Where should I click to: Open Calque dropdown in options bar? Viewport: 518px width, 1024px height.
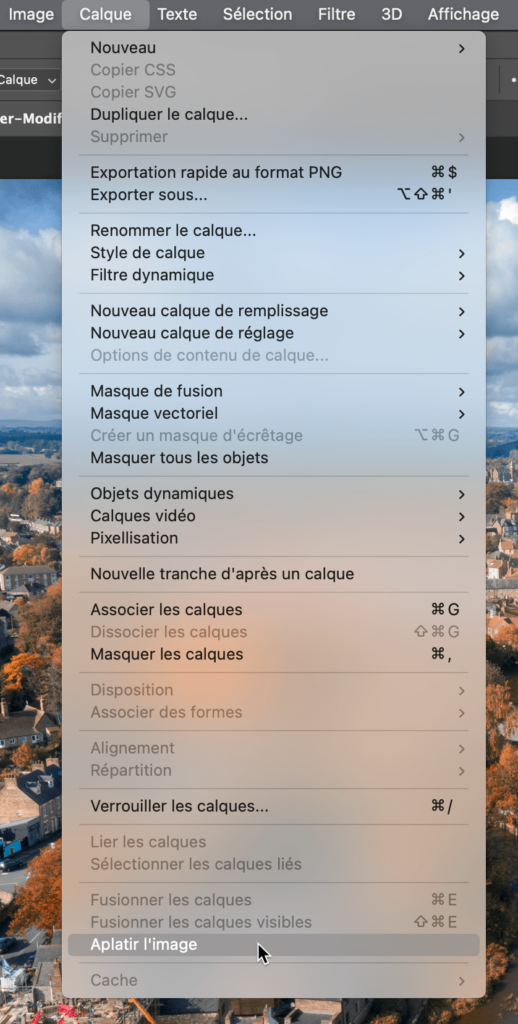(29, 80)
